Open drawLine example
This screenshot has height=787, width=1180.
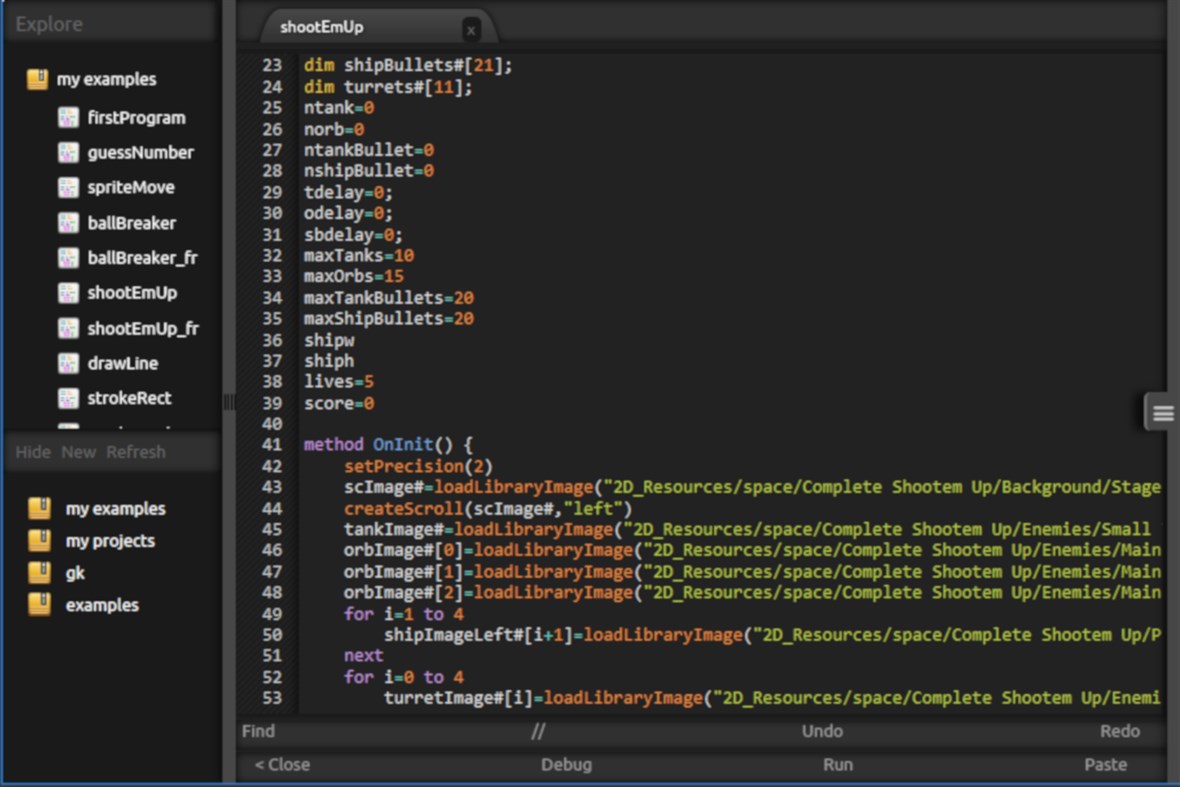coord(123,363)
